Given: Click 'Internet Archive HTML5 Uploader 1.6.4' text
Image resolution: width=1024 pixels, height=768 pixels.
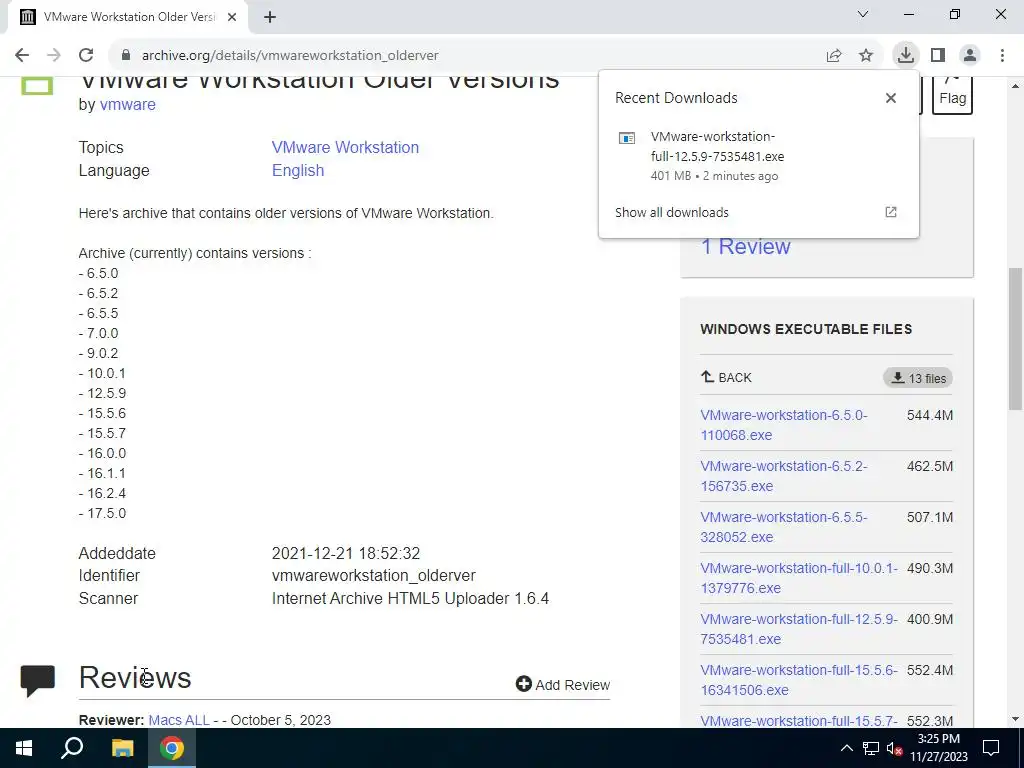Looking at the screenshot, I should point(410,599).
